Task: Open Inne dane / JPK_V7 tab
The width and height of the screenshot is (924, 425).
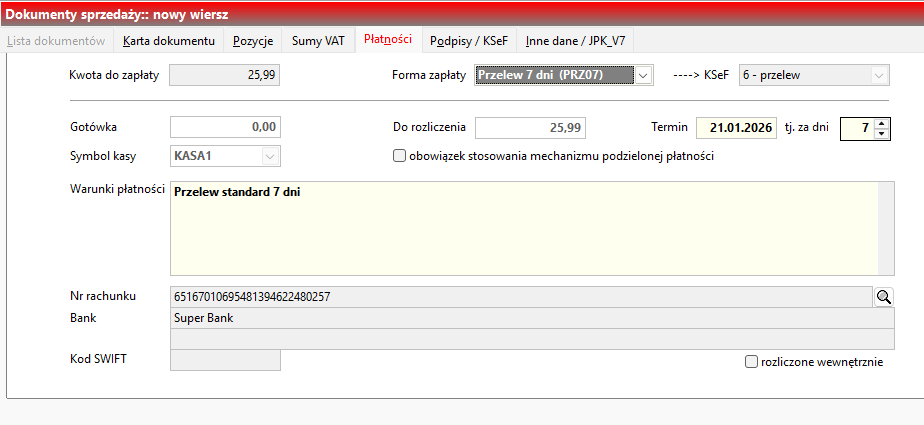Action: click(579, 41)
